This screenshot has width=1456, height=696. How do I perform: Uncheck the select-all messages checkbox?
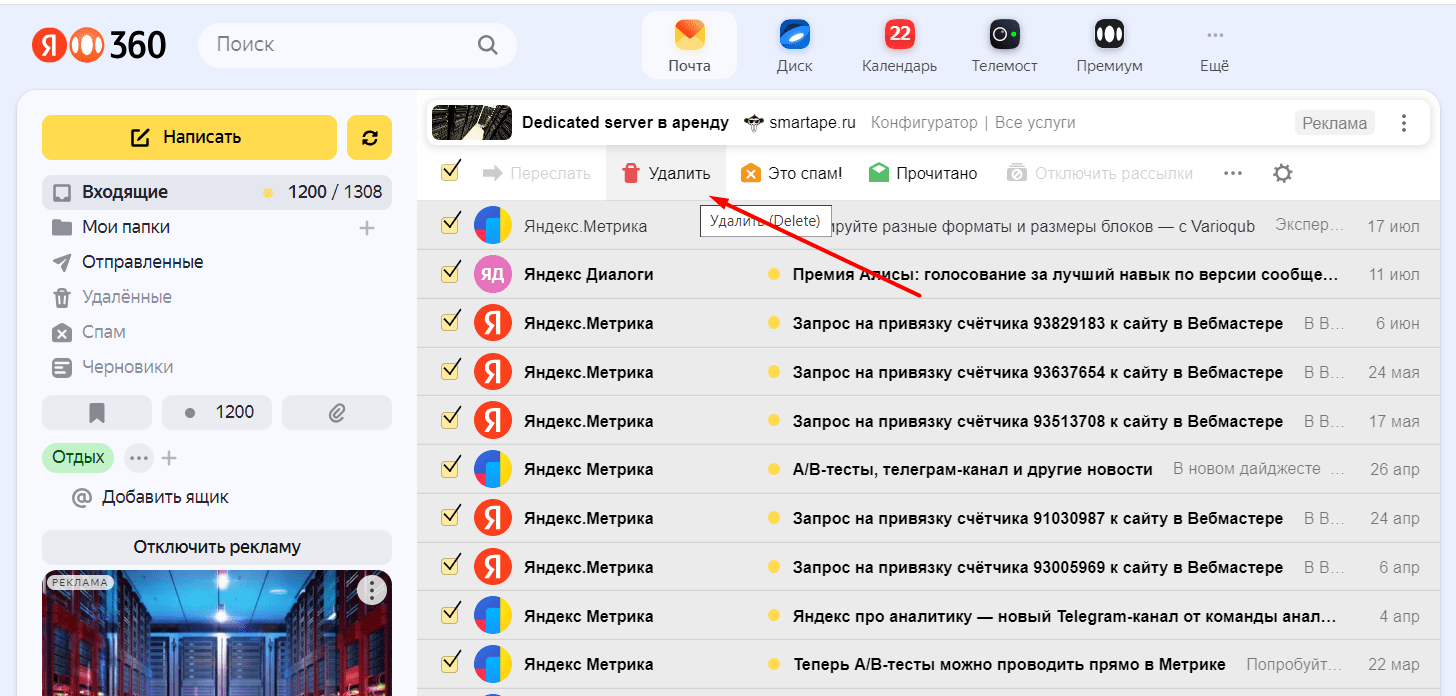coord(450,171)
